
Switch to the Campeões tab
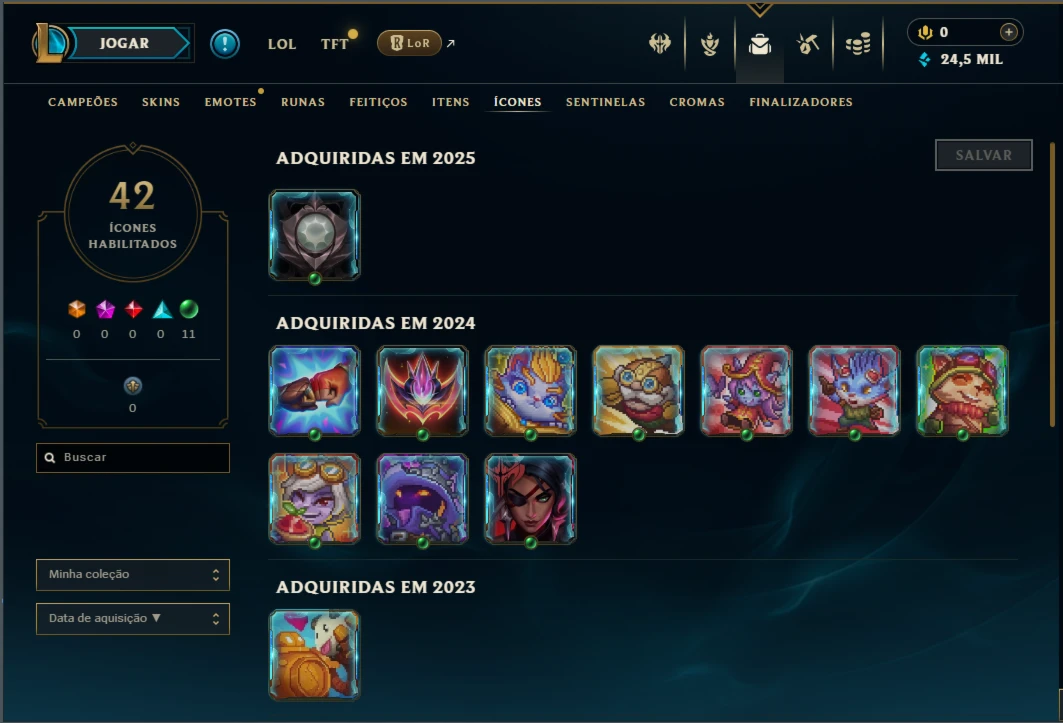tap(83, 102)
